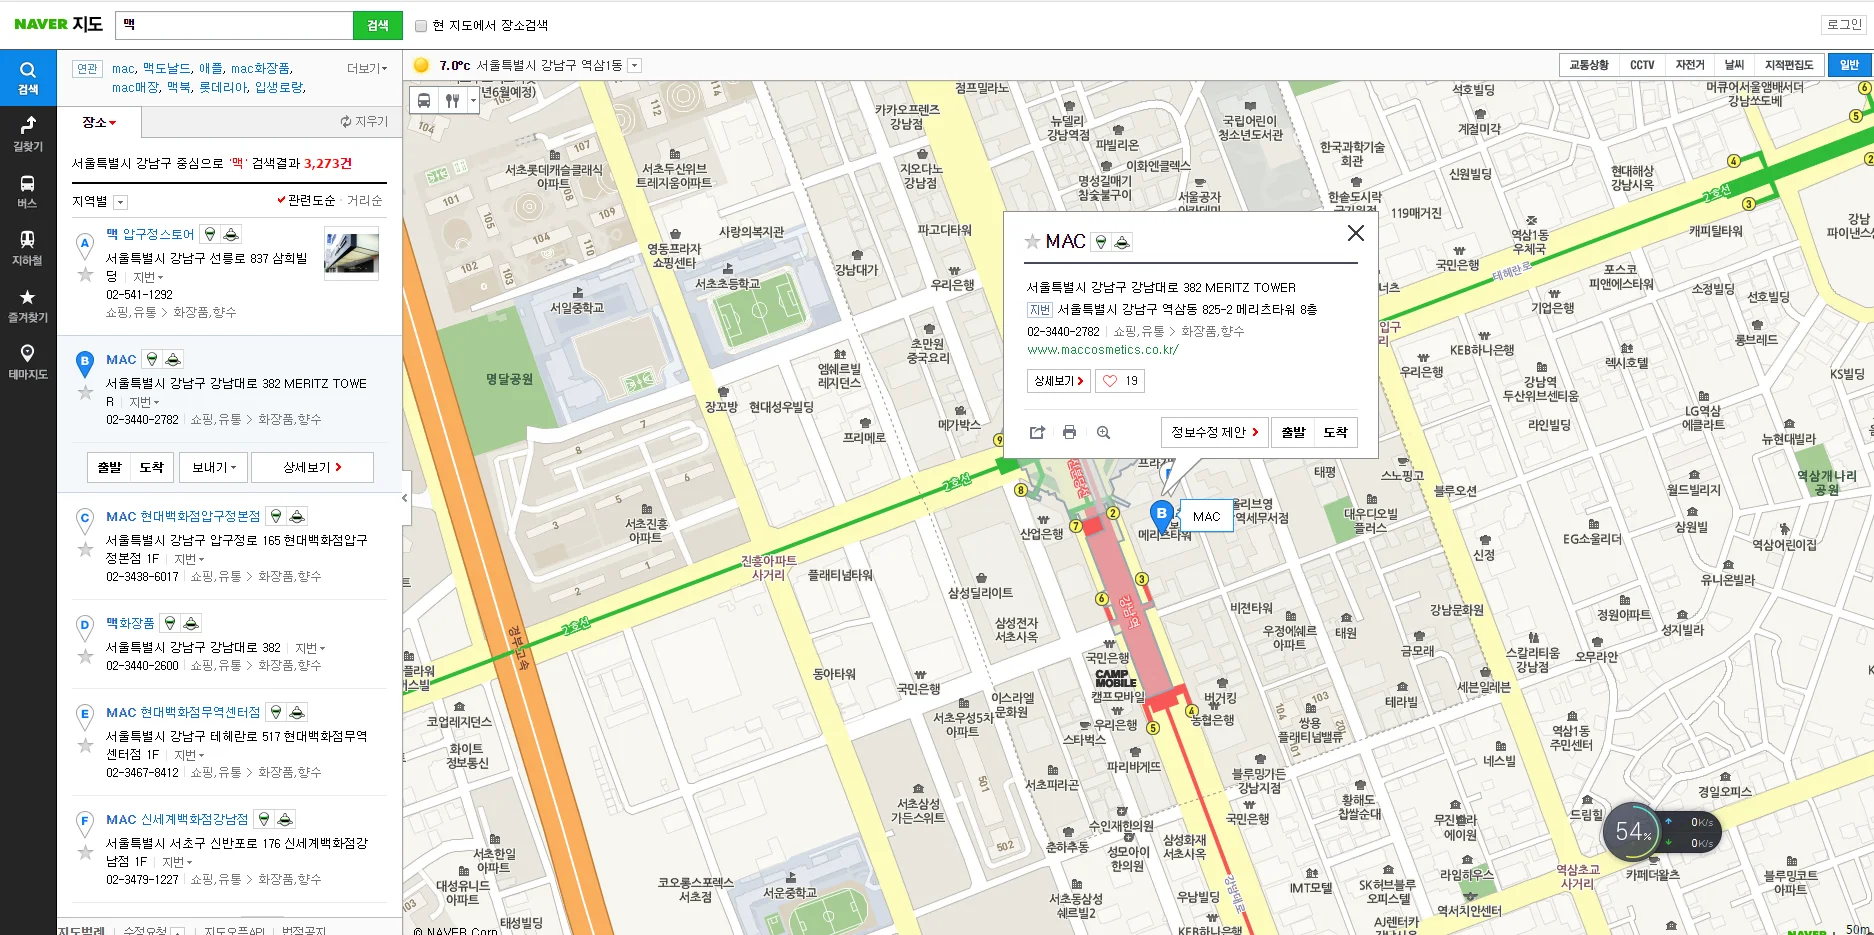The width and height of the screenshot is (1874, 935).
Task: Select the 지하철 subway icon in sidebar
Action: (x=27, y=247)
